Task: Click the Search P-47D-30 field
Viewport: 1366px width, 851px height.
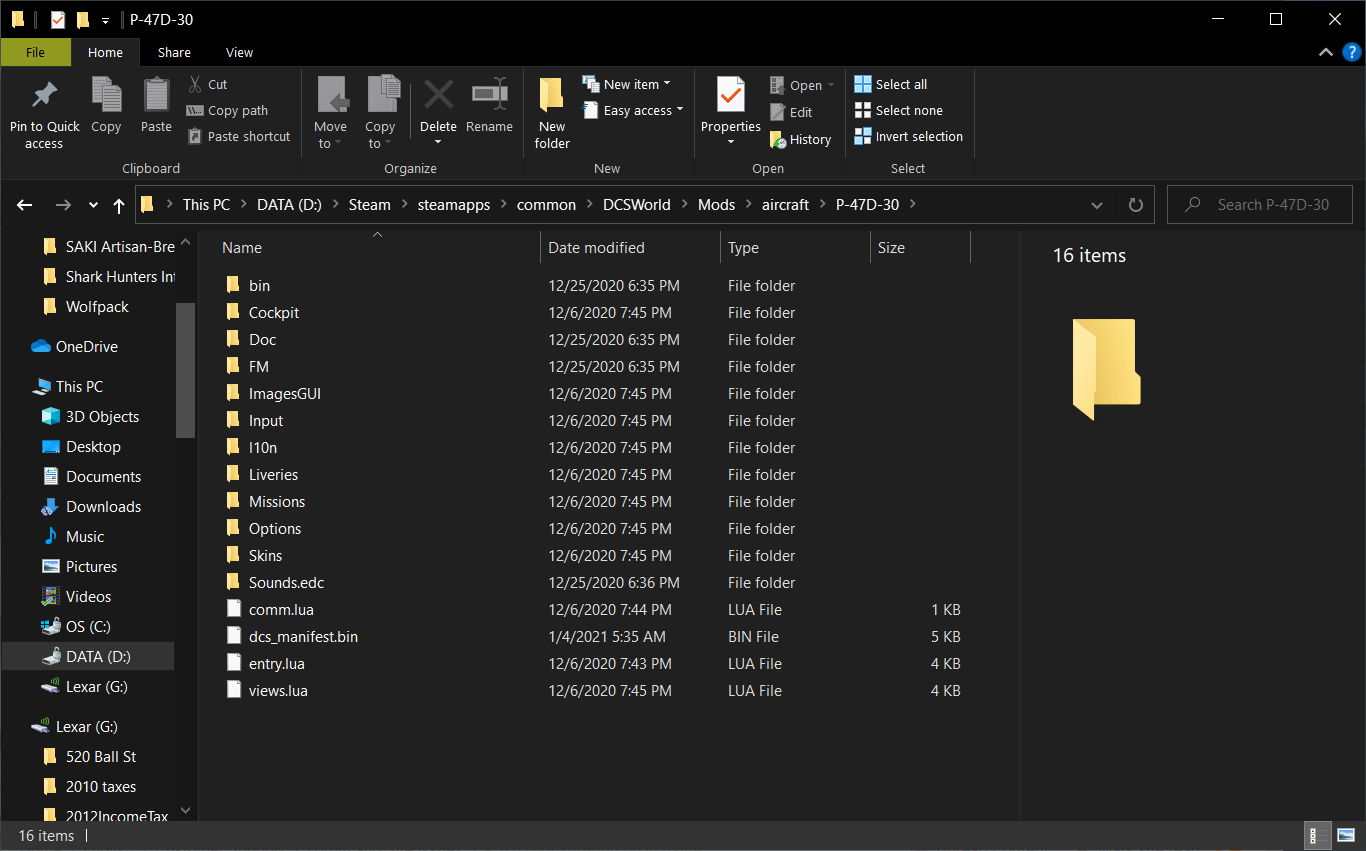Action: click(1260, 205)
